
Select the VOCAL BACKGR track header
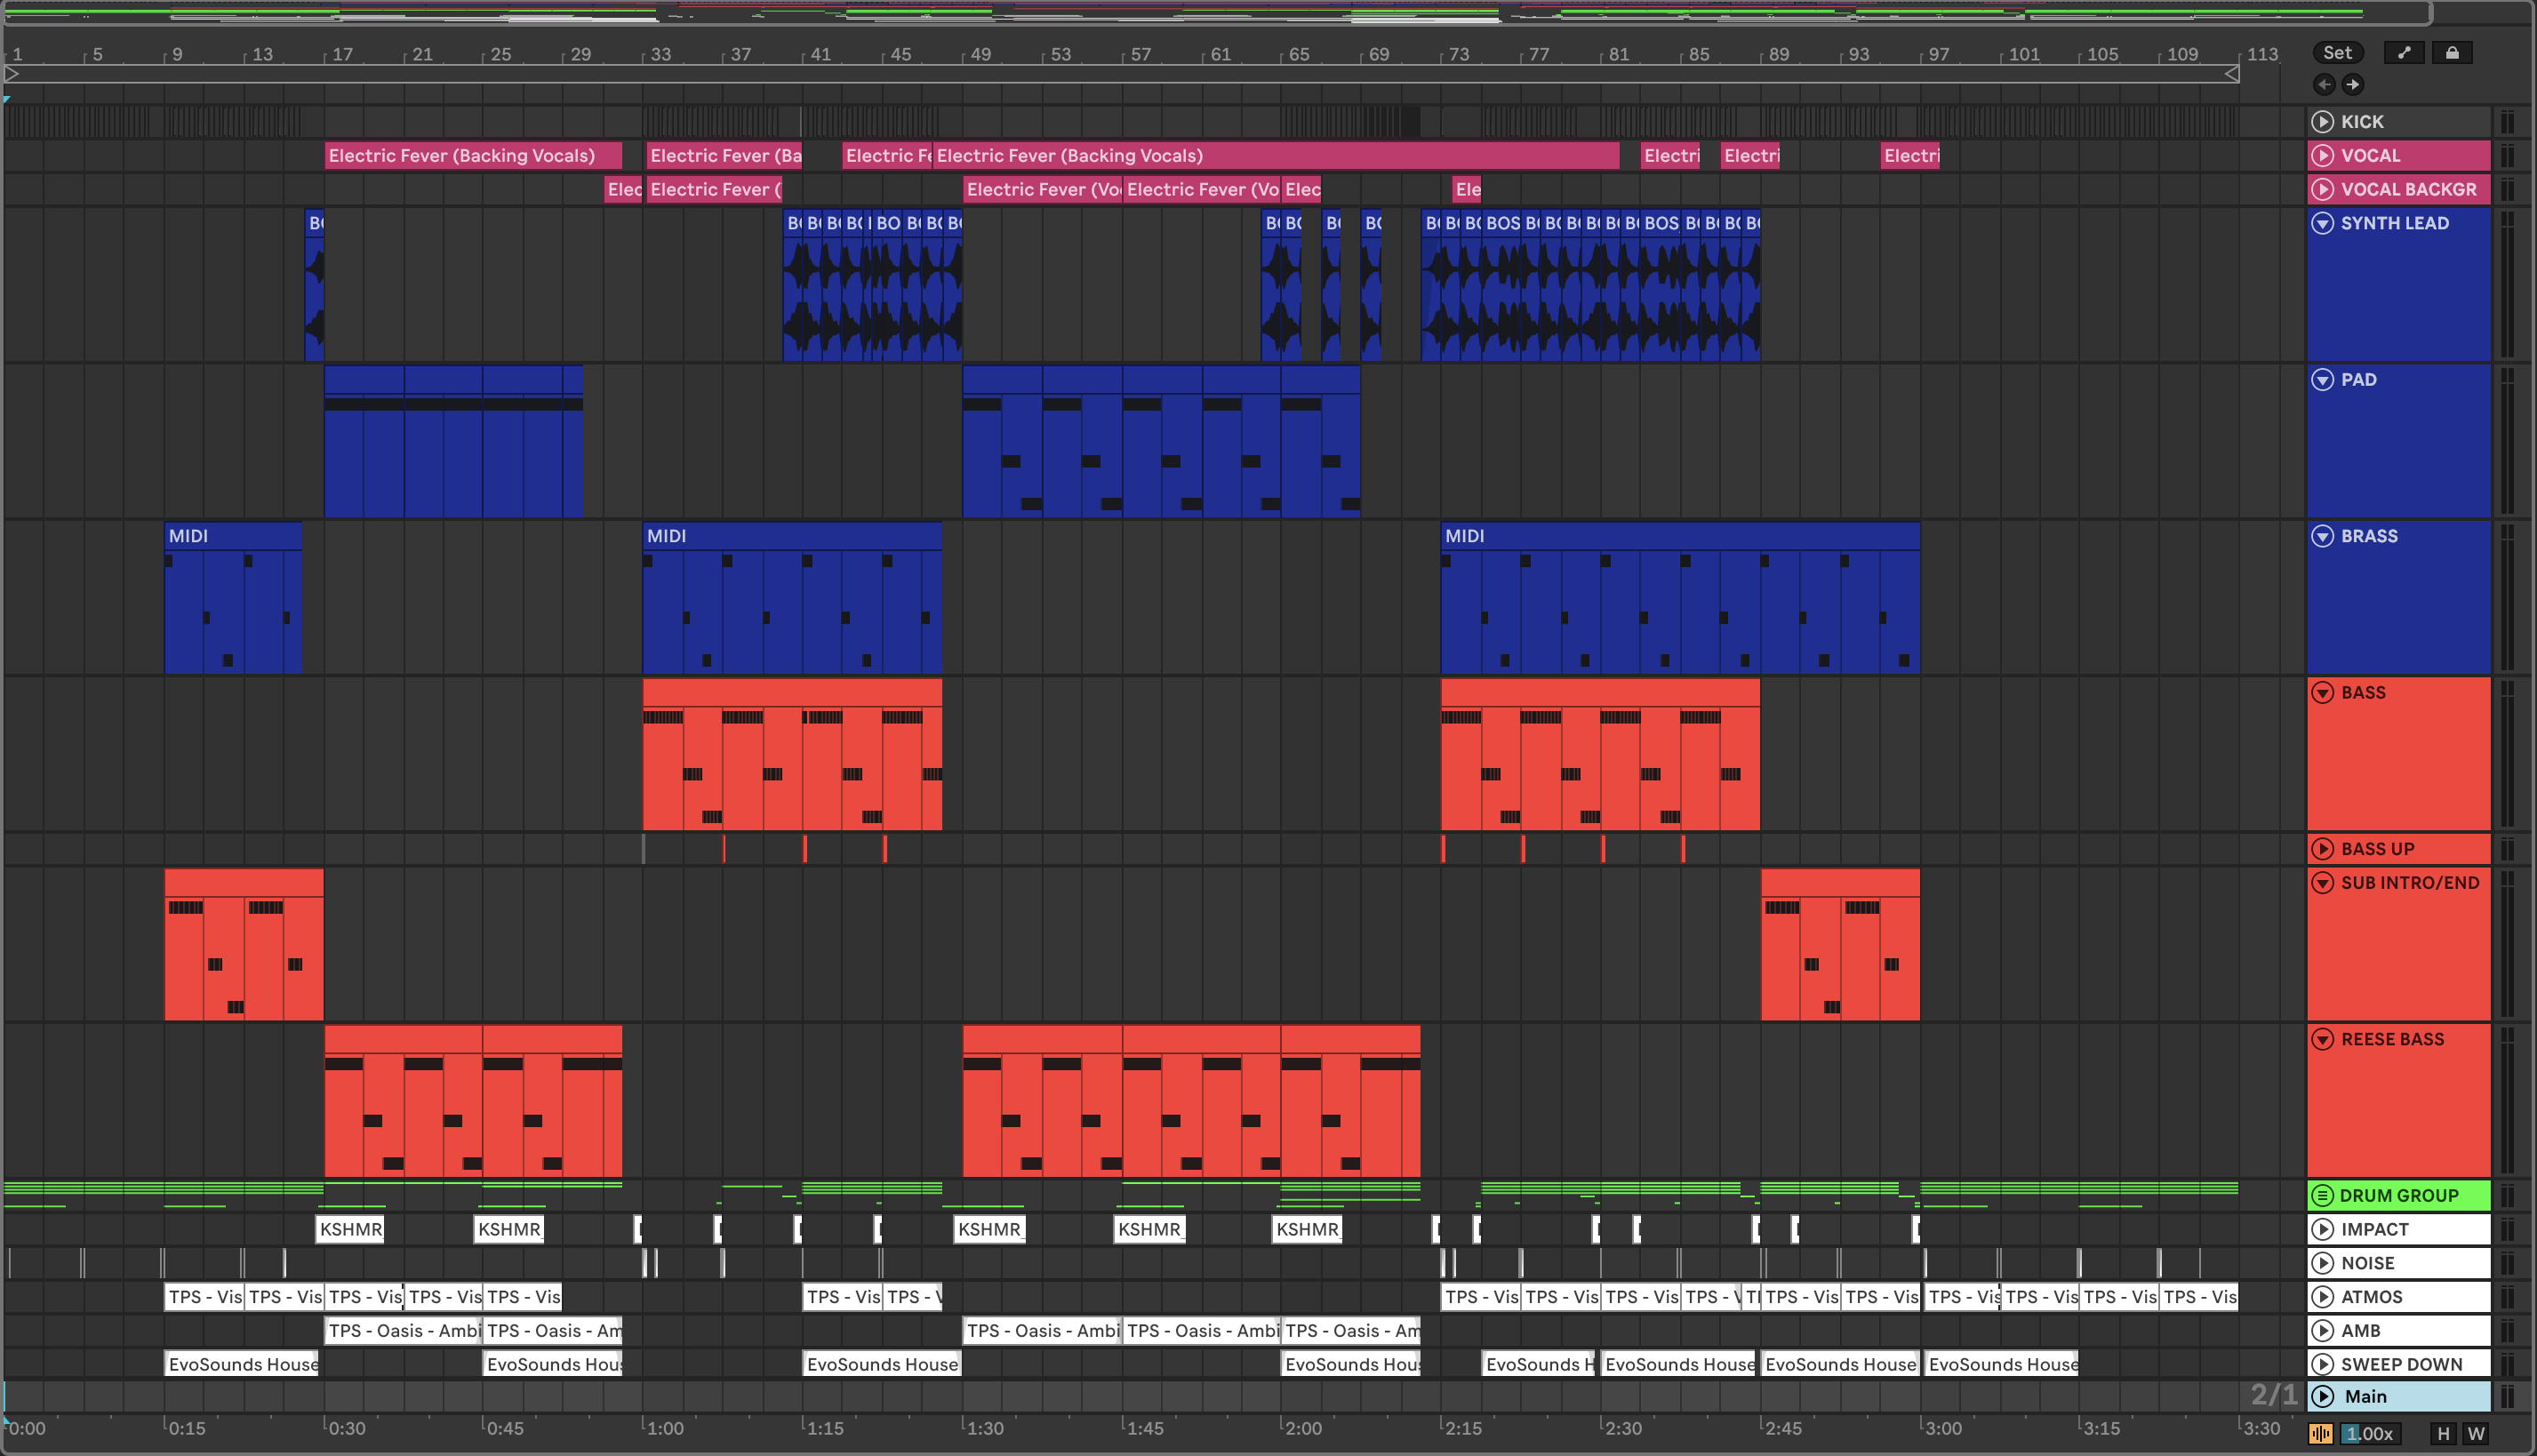(x=2410, y=189)
